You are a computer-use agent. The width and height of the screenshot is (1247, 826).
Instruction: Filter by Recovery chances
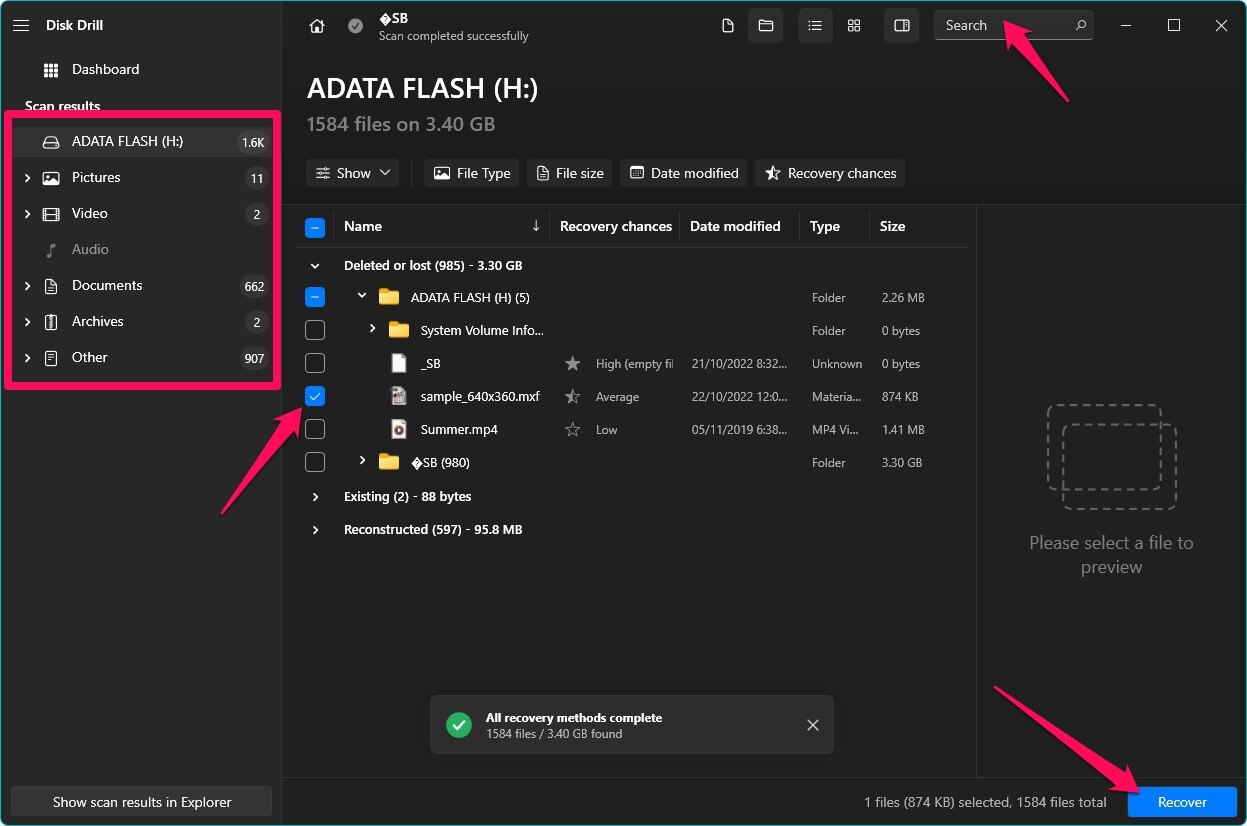[830, 173]
